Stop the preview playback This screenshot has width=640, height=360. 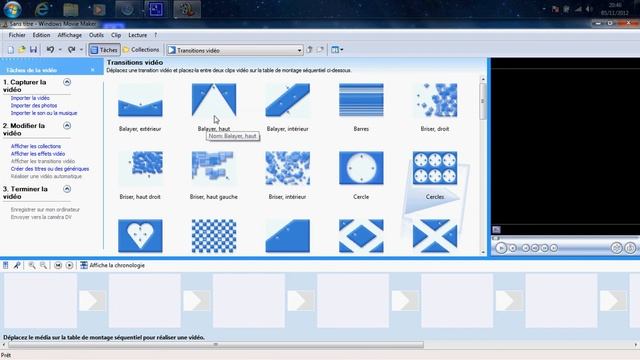point(513,248)
